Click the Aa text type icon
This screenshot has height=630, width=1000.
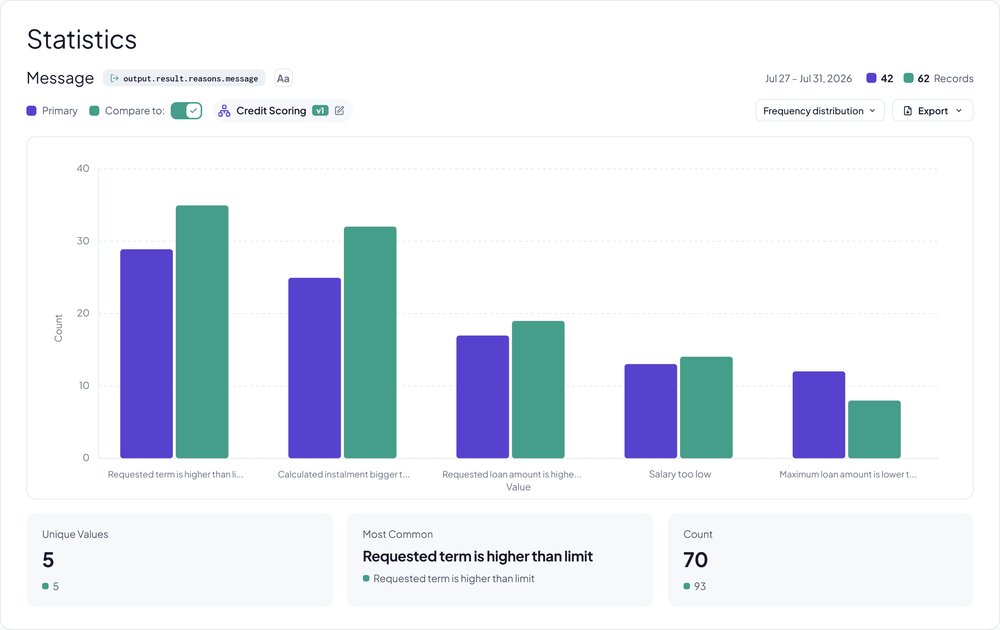pyautogui.click(x=283, y=78)
